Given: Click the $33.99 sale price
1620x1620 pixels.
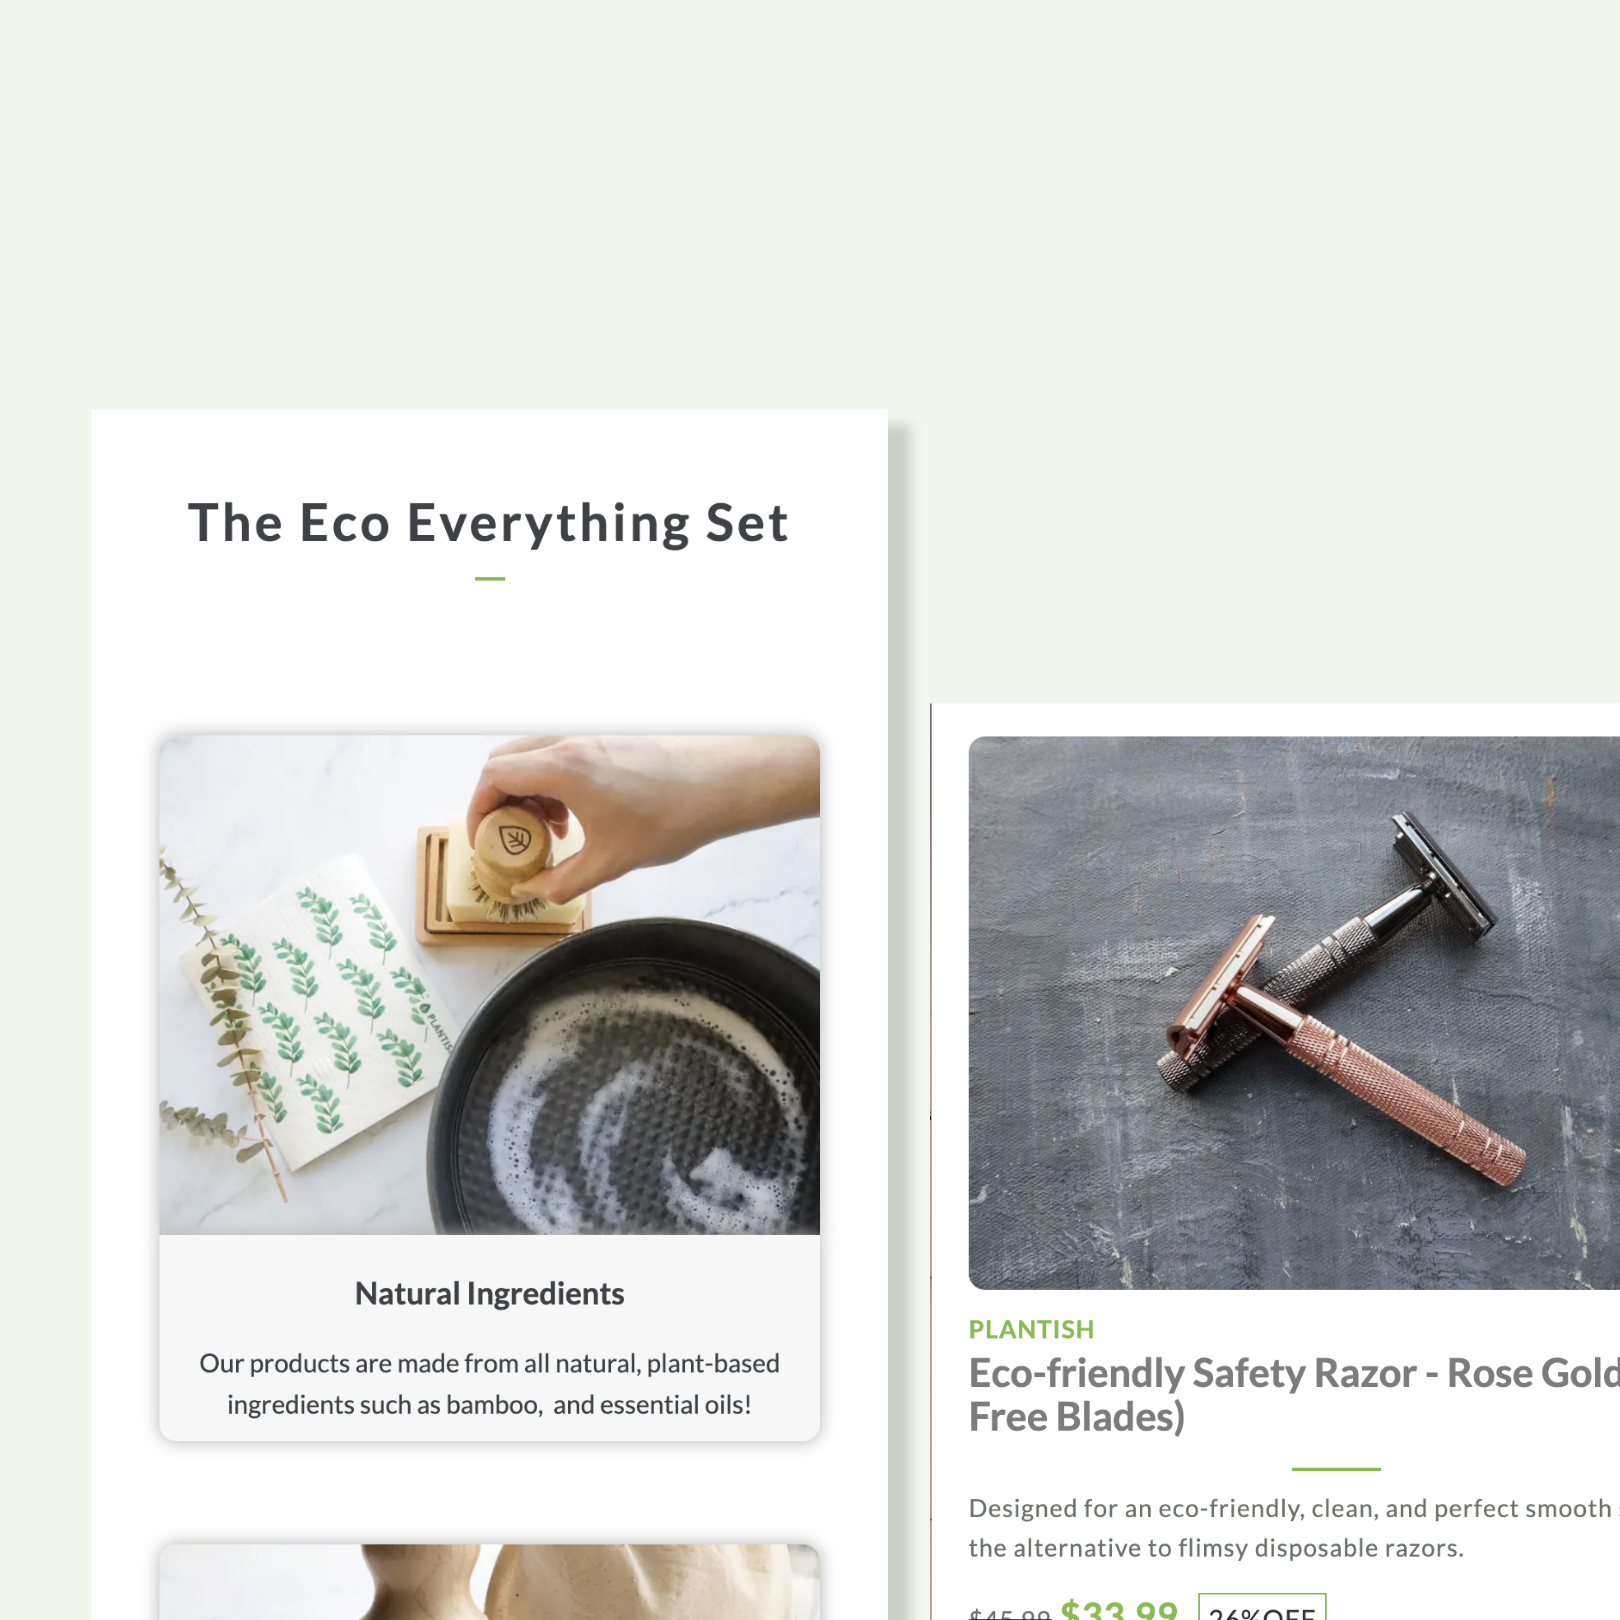Looking at the screenshot, I should coord(1118,1608).
